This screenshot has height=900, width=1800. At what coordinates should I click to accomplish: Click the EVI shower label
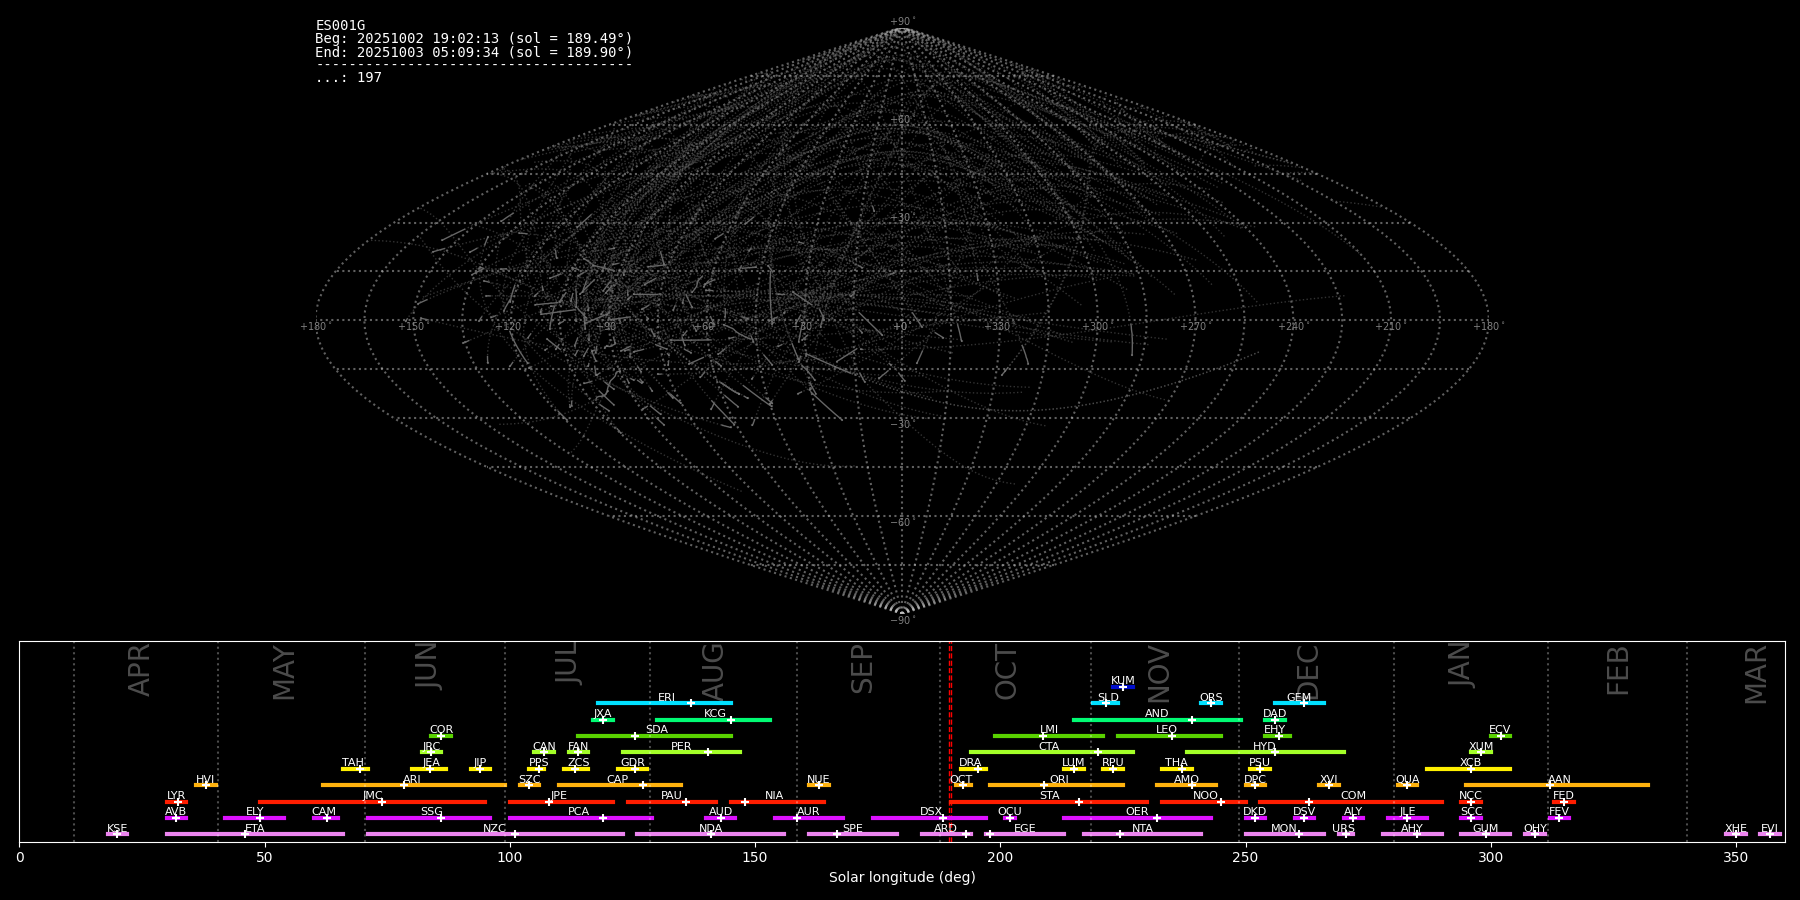pos(1769,829)
